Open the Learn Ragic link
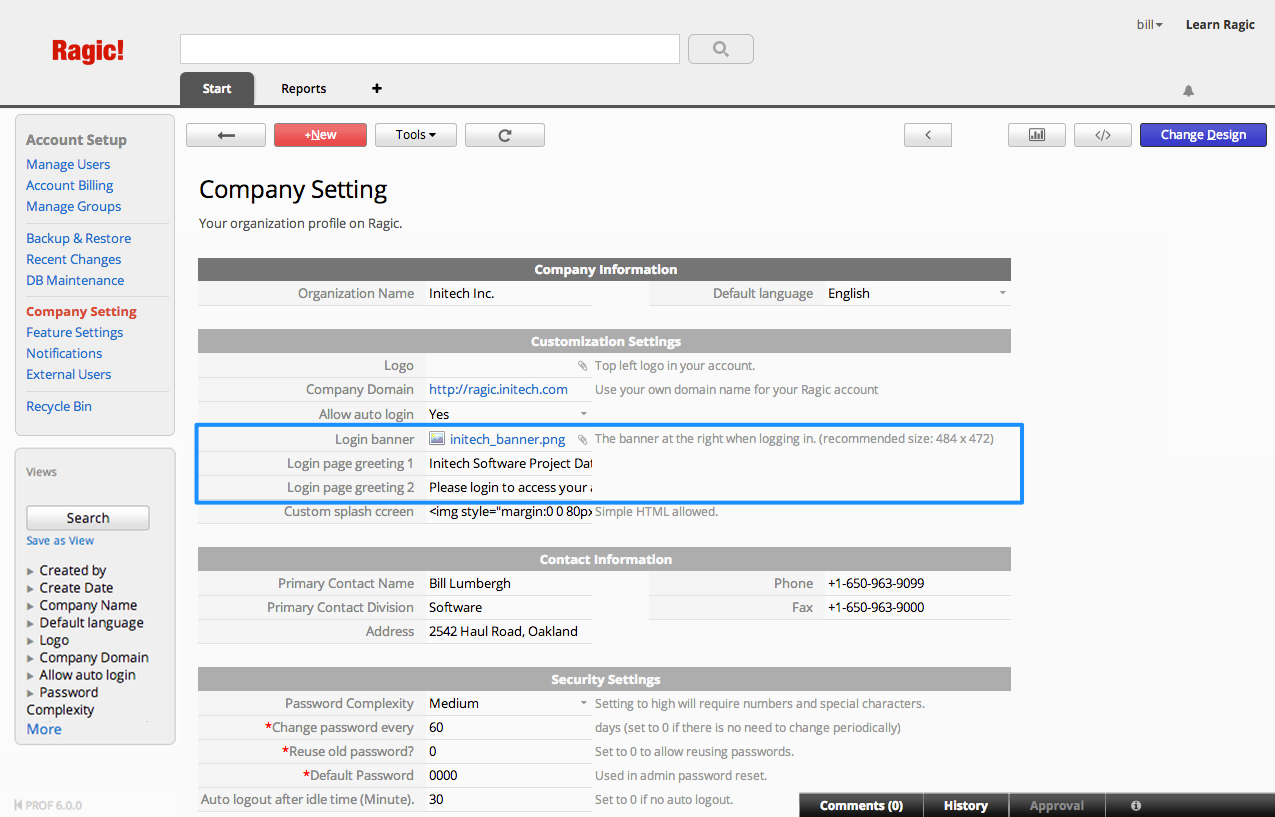1275x817 pixels. pyautogui.click(x=1220, y=25)
